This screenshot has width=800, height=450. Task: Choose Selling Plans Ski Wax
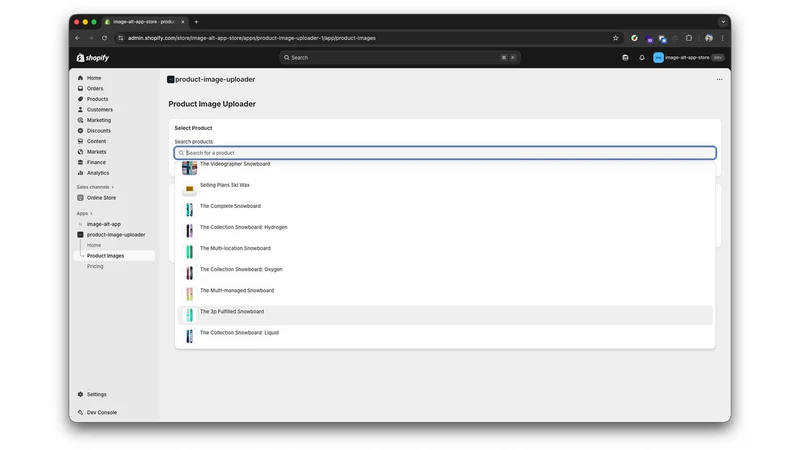point(445,189)
